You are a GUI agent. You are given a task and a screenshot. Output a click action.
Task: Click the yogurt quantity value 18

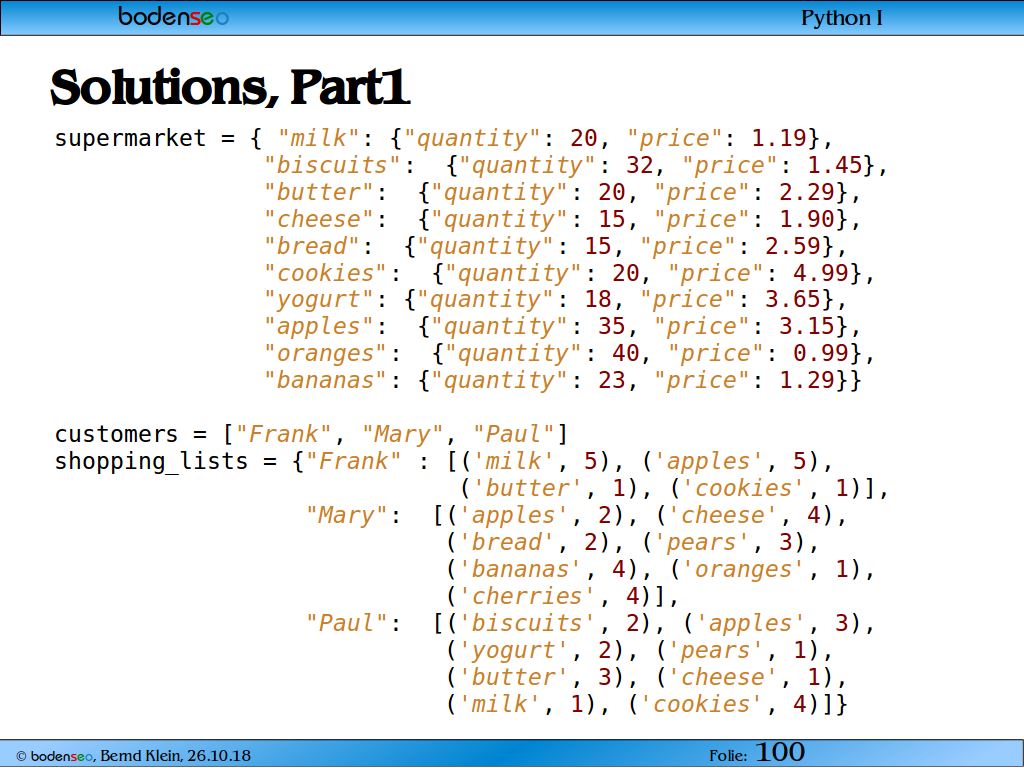pyautogui.click(x=598, y=299)
